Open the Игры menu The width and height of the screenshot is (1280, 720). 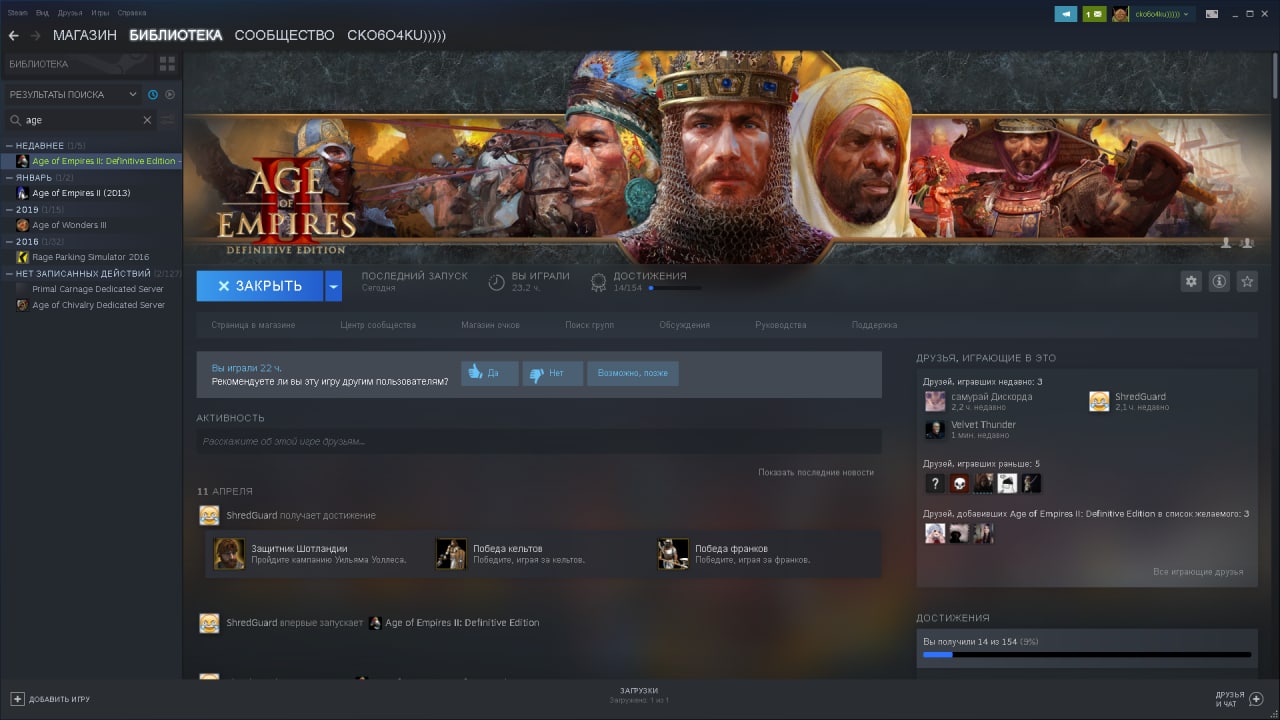coord(100,13)
